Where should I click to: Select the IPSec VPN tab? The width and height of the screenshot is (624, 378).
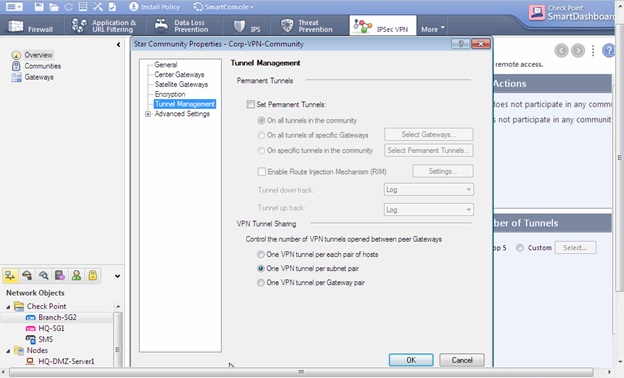383,26
